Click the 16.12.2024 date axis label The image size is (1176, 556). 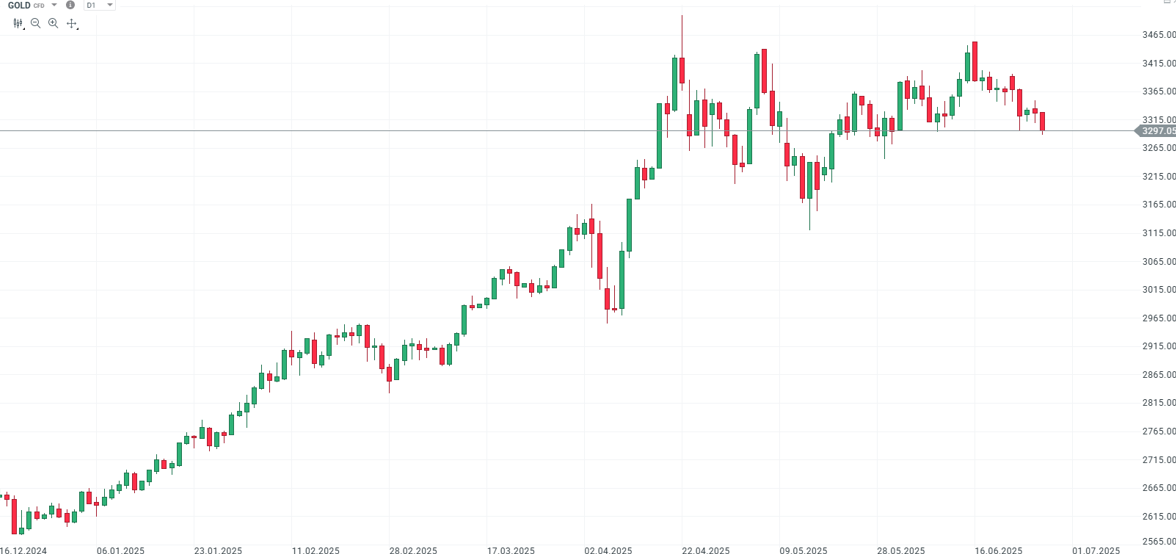pos(24,550)
